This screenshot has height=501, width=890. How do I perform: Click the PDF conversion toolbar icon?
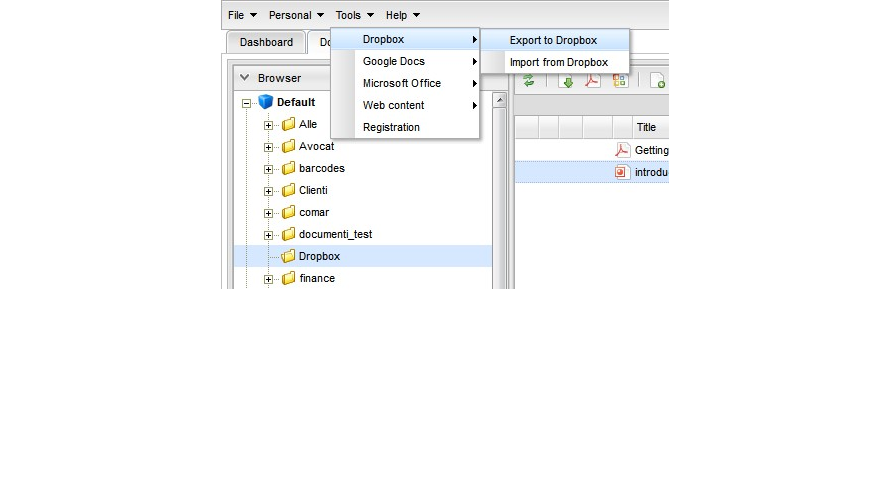click(x=593, y=81)
